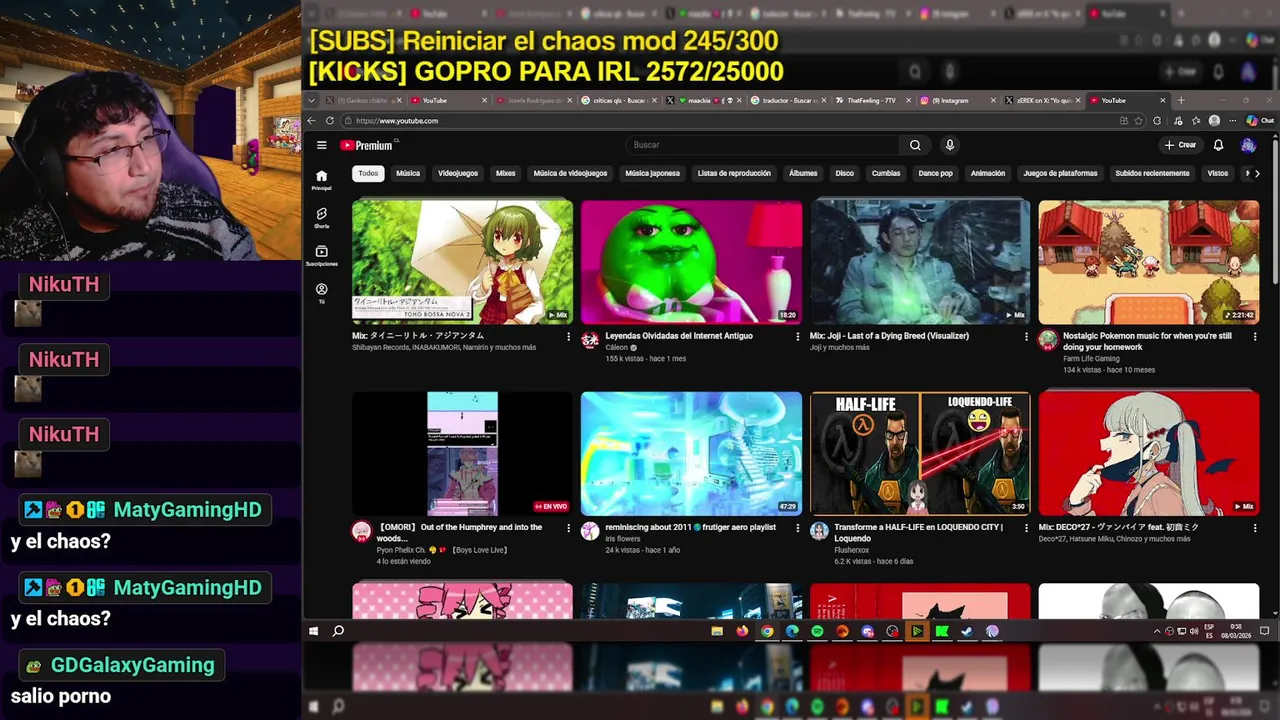The image size is (1280, 720).
Task: Launch Chrome from the taskbar
Action: [767, 631]
